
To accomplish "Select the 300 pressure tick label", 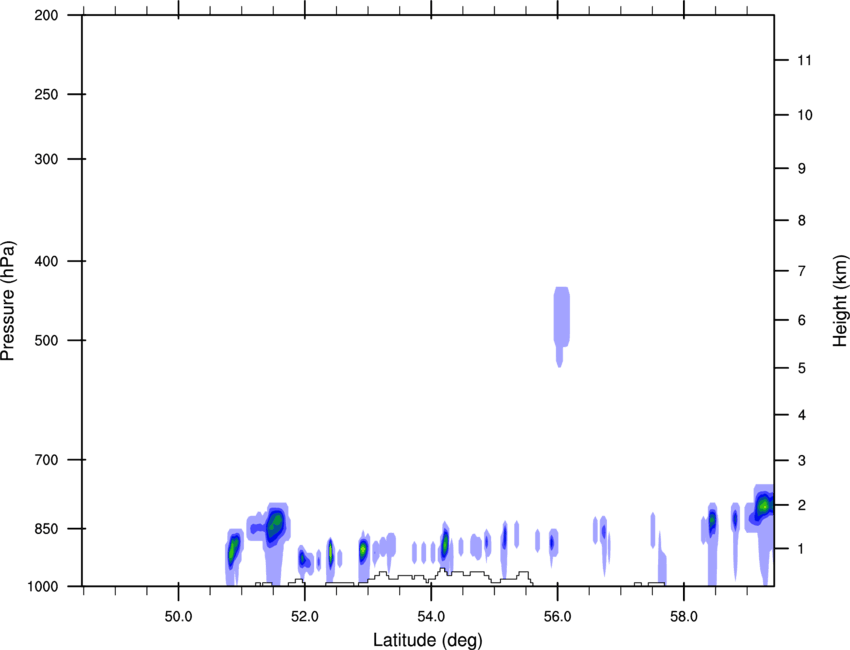I will pyautogui.click(x=46, y=159).
